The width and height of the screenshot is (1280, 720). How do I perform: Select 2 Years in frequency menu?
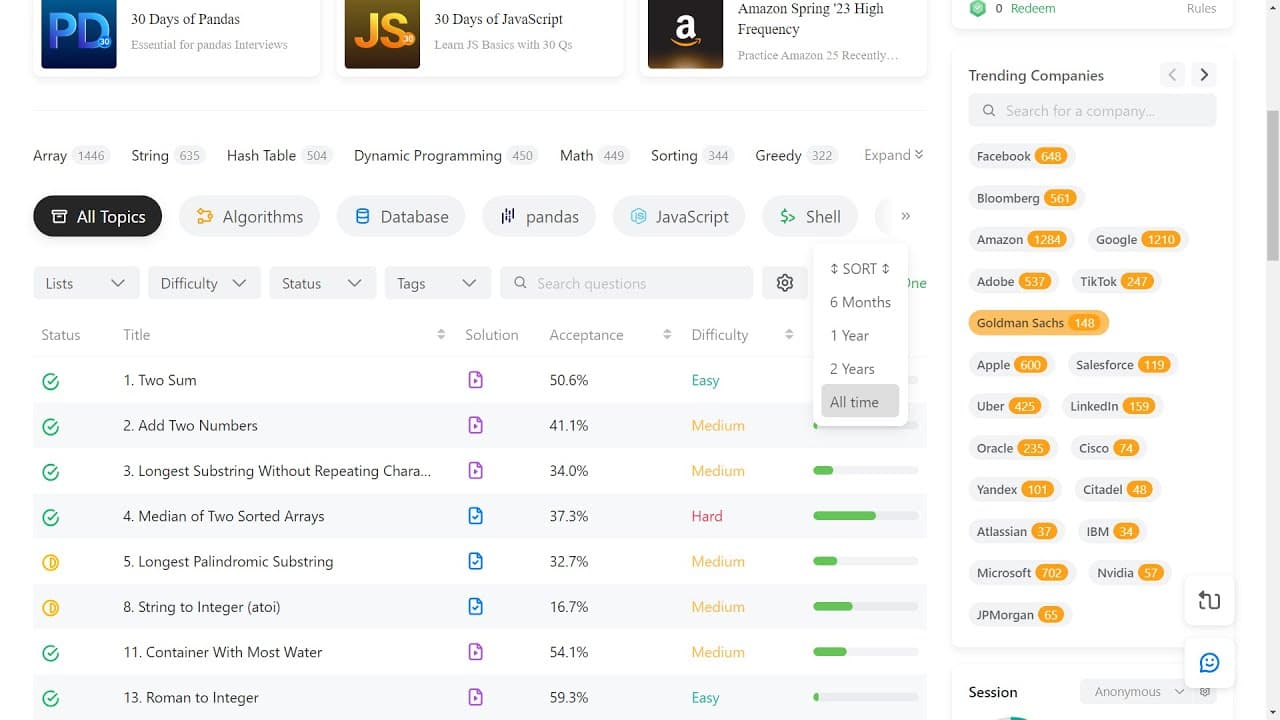(860, 369)
